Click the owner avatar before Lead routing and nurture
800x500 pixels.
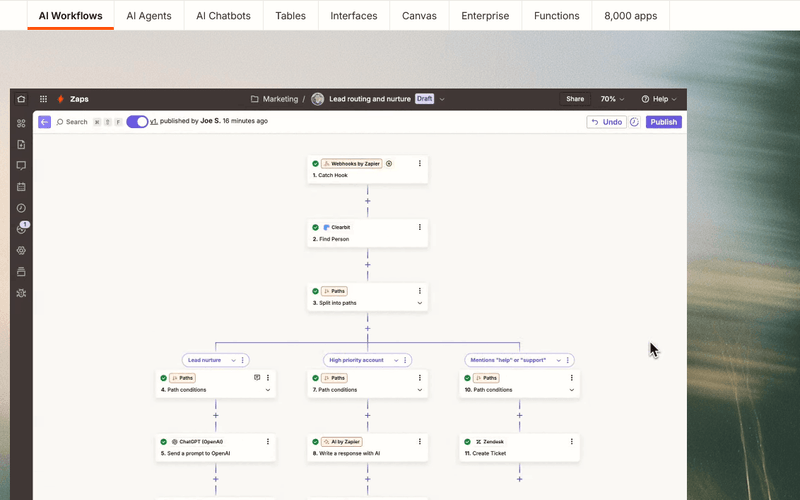click(317, 99)
